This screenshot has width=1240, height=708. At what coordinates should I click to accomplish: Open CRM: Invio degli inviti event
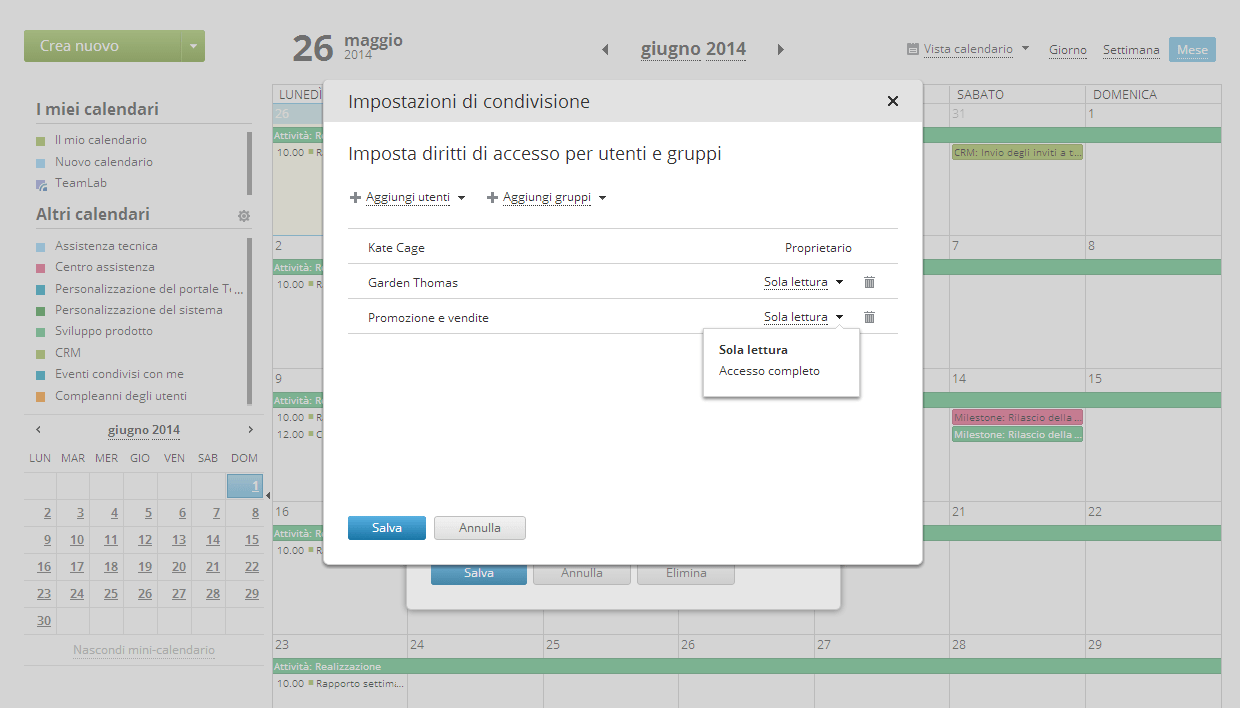[1017, 153]
